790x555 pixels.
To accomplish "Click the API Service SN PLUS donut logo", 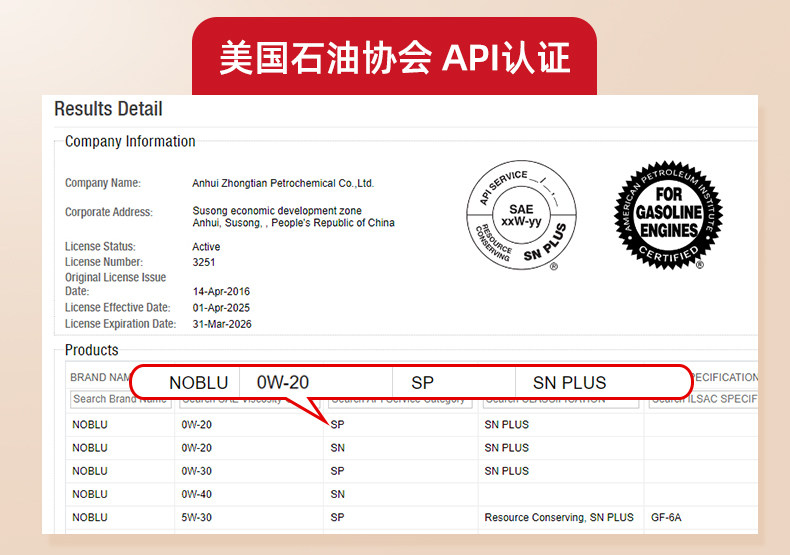I will pos(521,215).
